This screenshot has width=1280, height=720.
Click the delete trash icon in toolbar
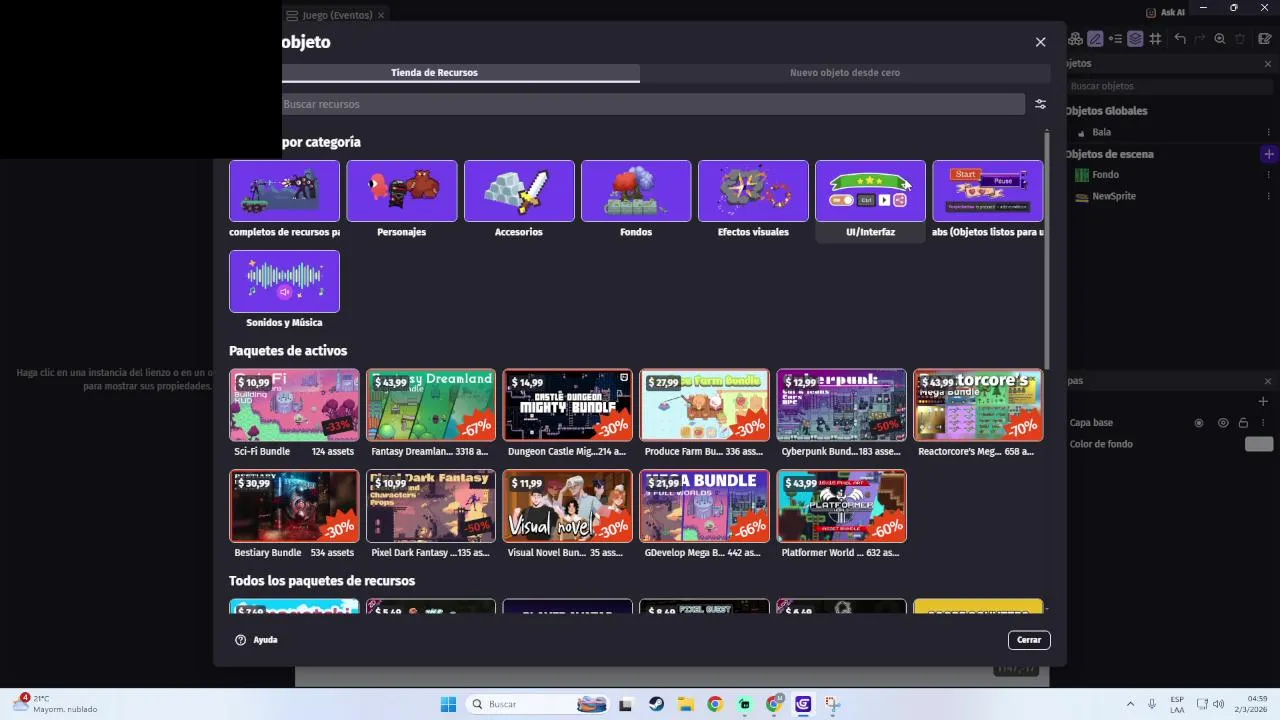click(1240, 39)
